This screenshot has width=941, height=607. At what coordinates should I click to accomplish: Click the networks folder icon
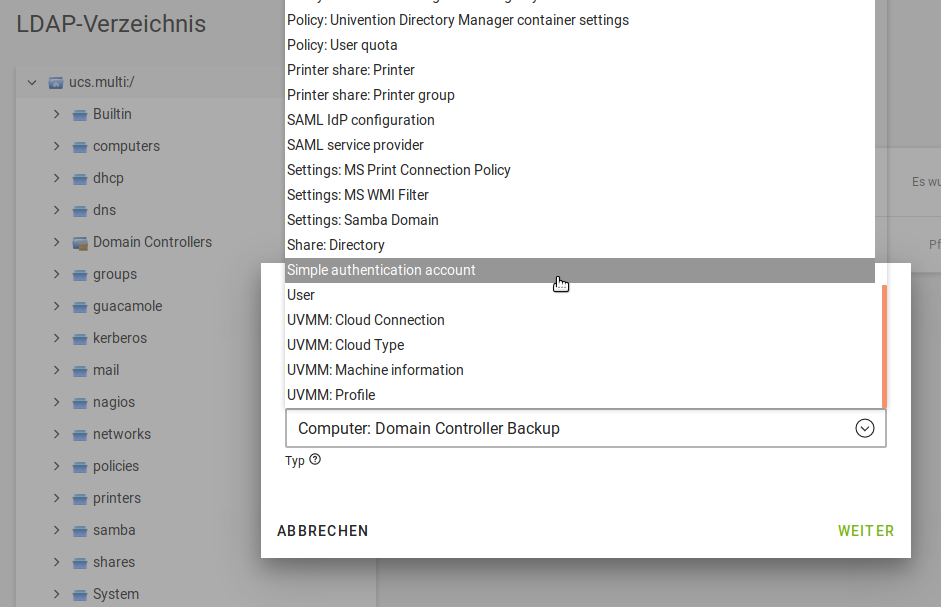pos(80,435)
